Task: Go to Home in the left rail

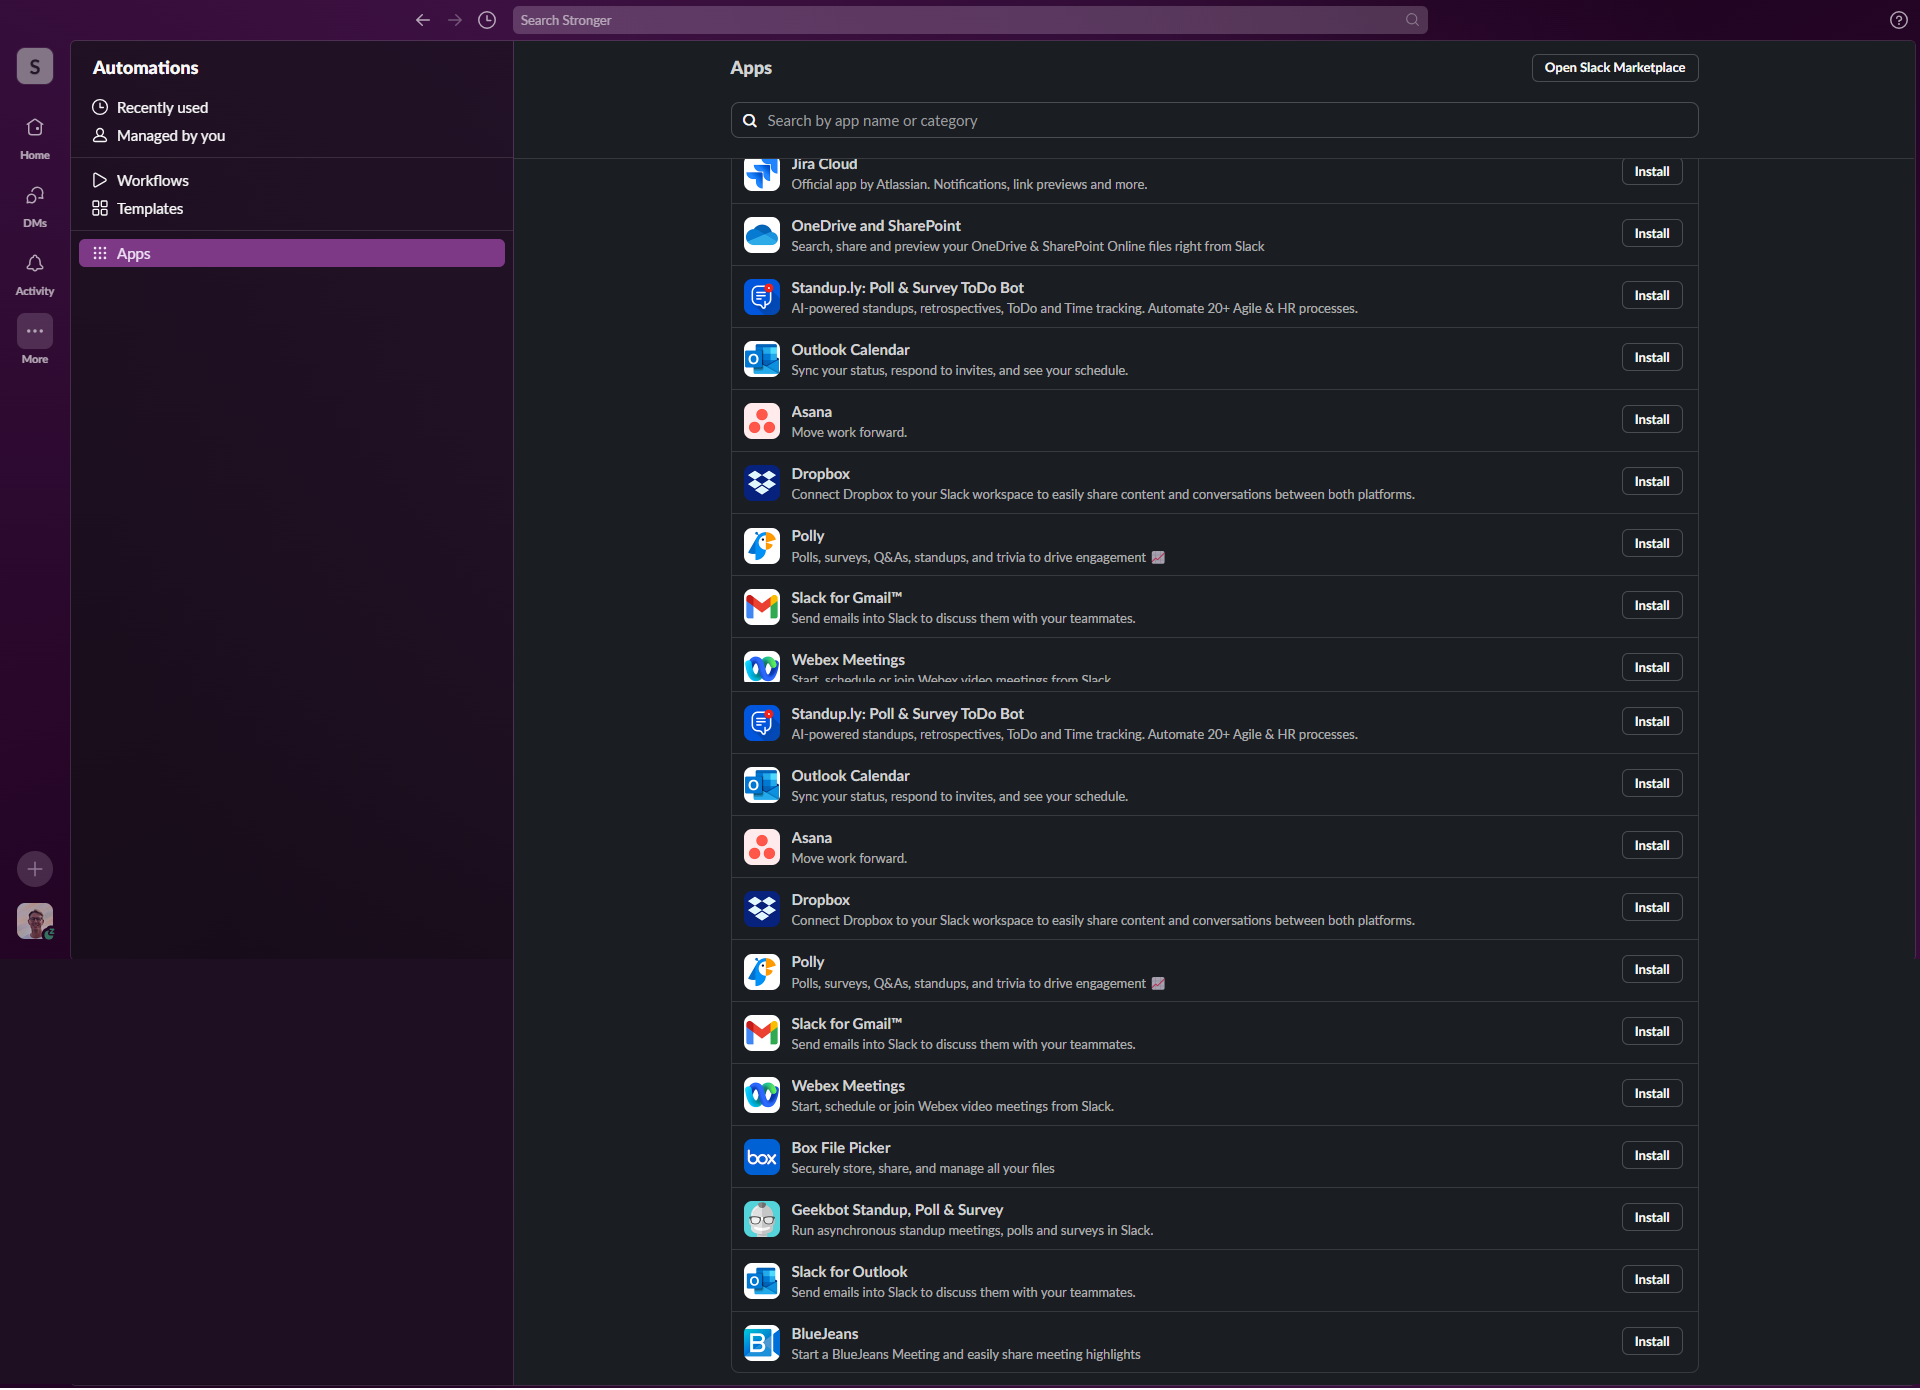Action: click(35, 138)
